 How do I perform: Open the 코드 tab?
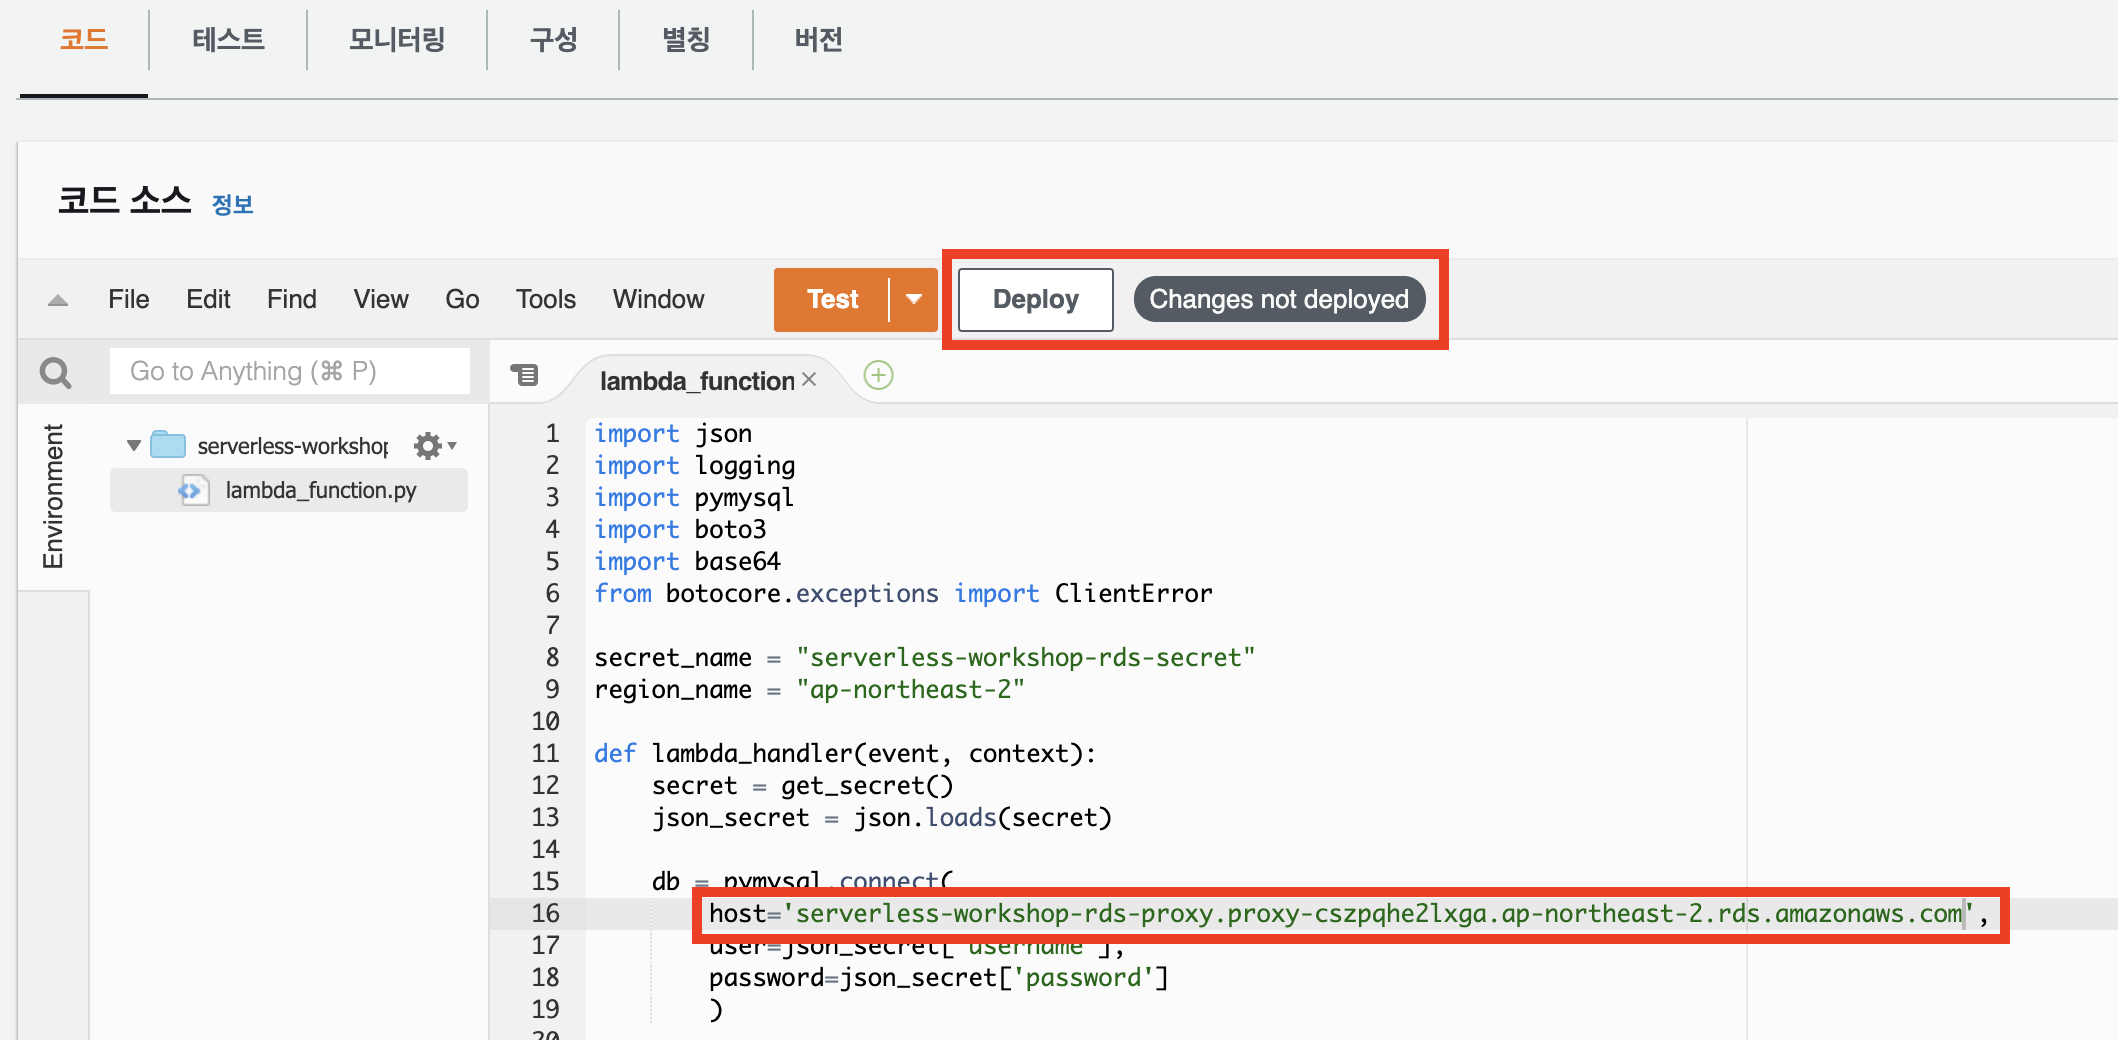84,40
